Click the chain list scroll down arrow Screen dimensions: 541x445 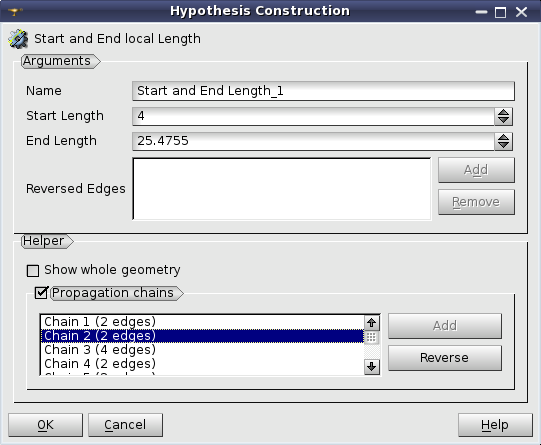[x=372, y=366]
